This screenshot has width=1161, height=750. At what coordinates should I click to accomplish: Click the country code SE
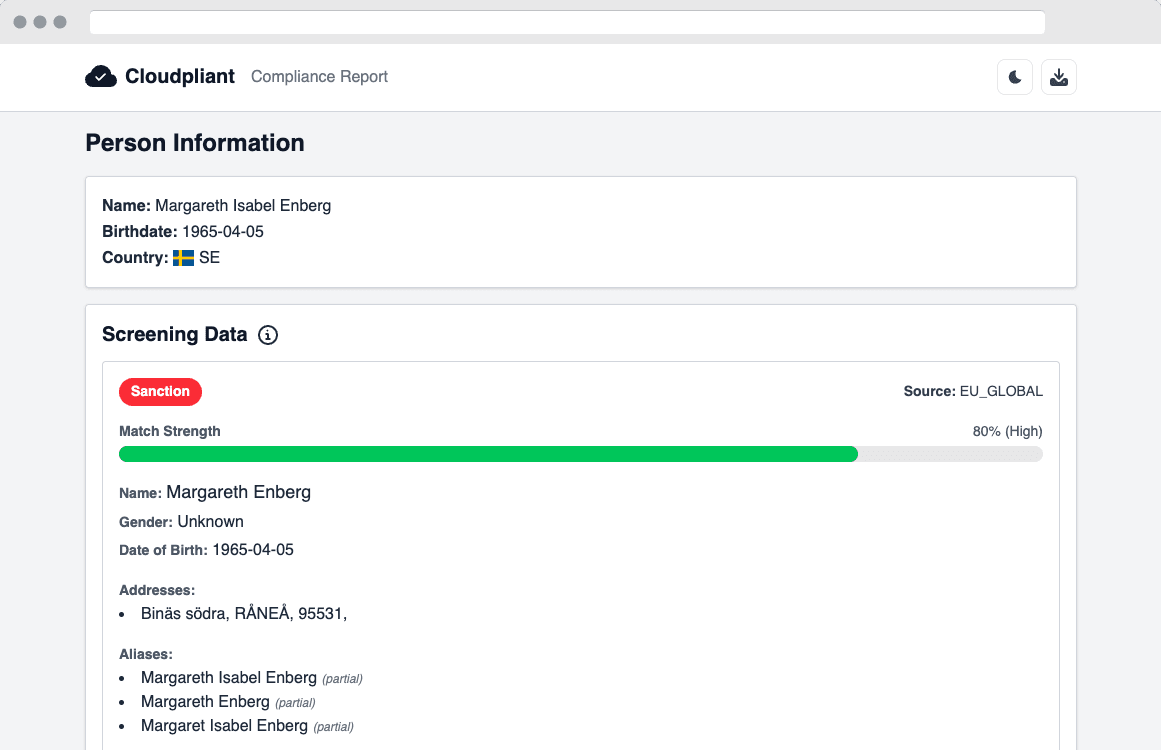[210, 258]
